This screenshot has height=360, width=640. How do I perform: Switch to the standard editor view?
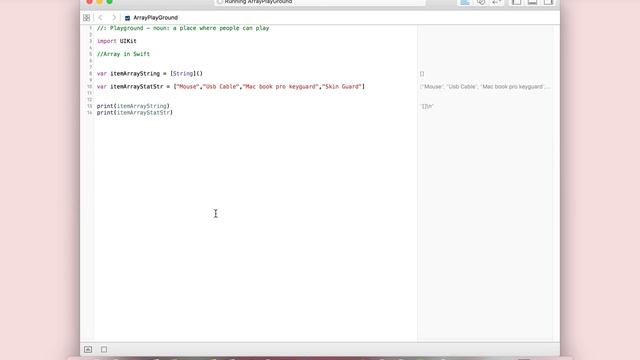(x=464, y=2)
